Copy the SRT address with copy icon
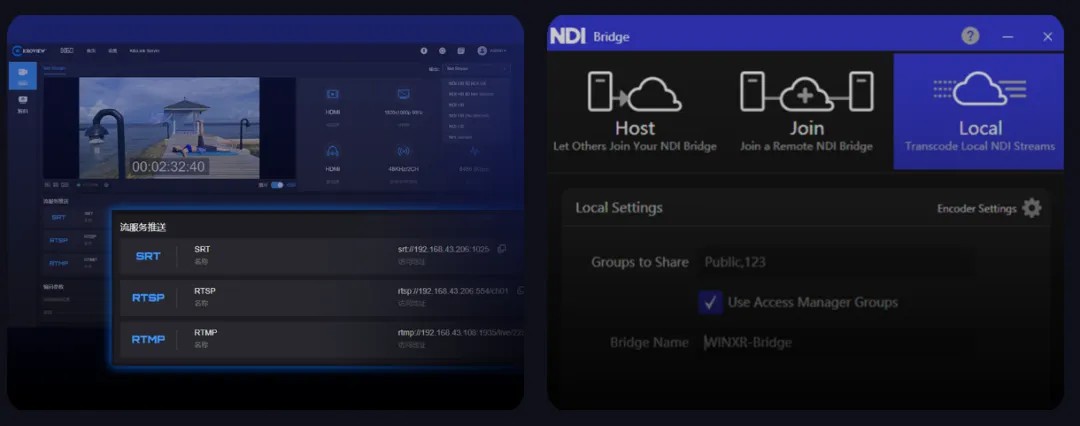Viewport: 1080px width, 426px height. (501, 249)
